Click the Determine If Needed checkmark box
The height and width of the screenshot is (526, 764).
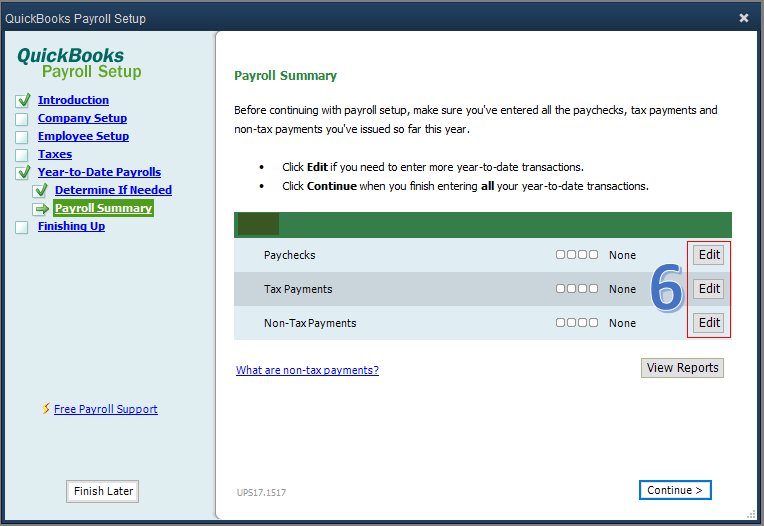[40, 190]
